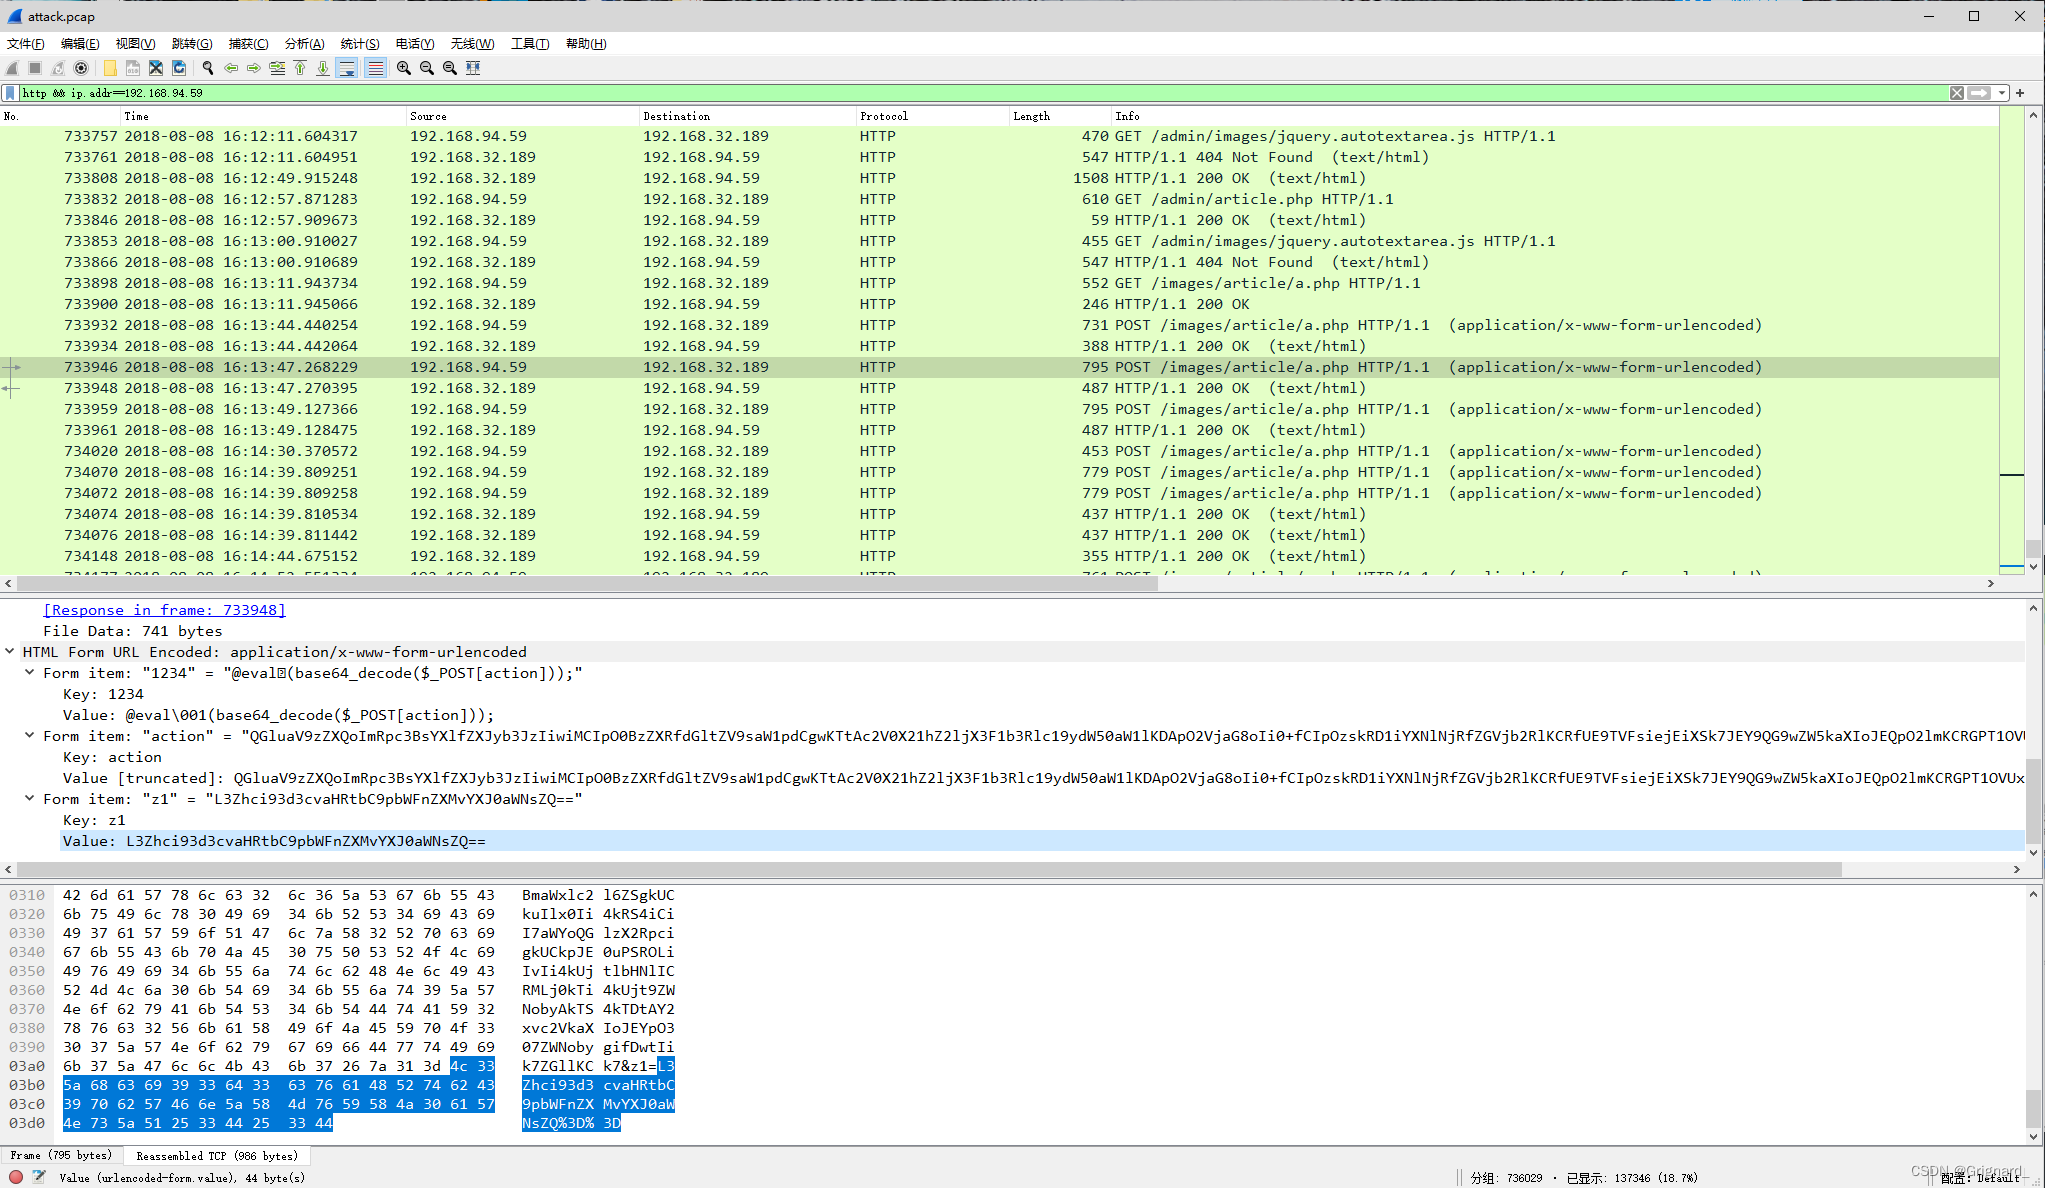The height and width of the screenshot is (1188, 2045).
Task: Open expert information status circle
Action: (16, 1177)
